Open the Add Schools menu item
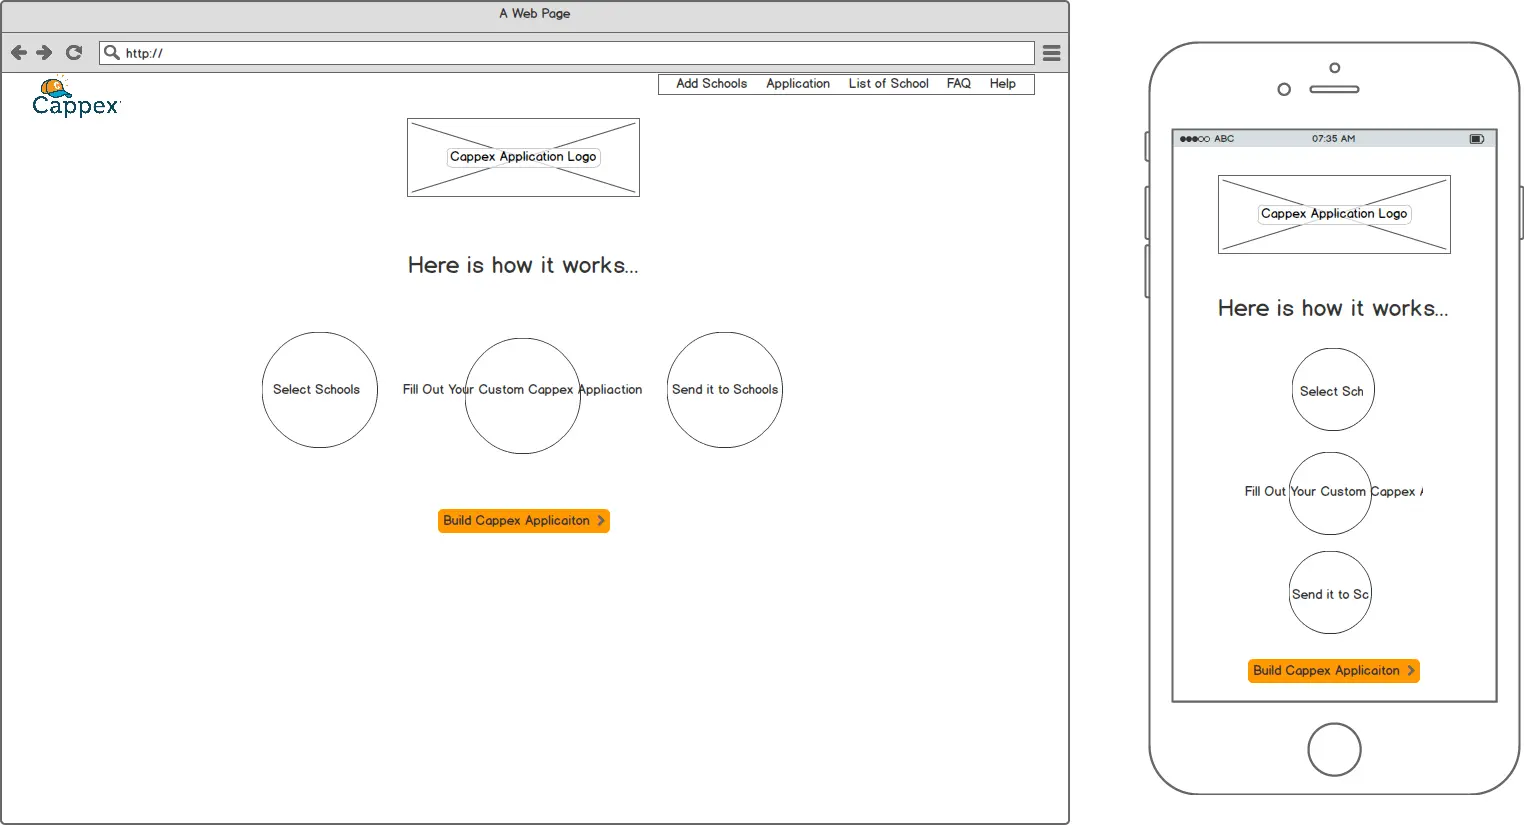This screenshot has width=1524, height=825. (709, 84)
